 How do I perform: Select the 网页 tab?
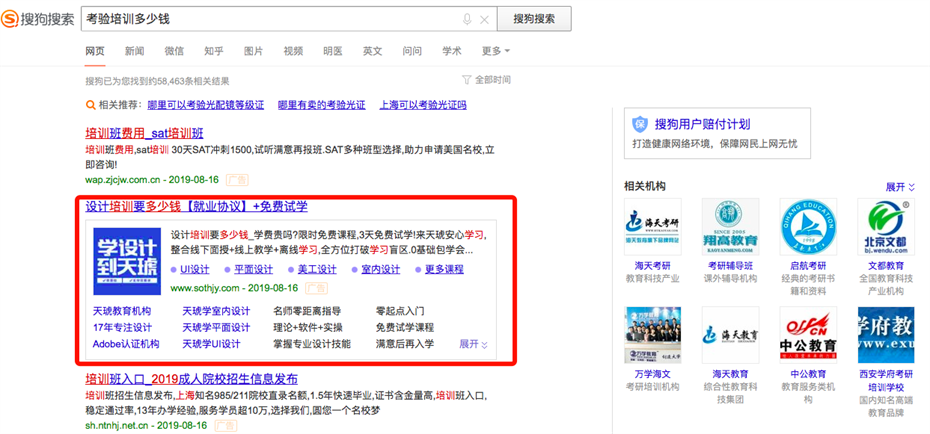point(95,51)
